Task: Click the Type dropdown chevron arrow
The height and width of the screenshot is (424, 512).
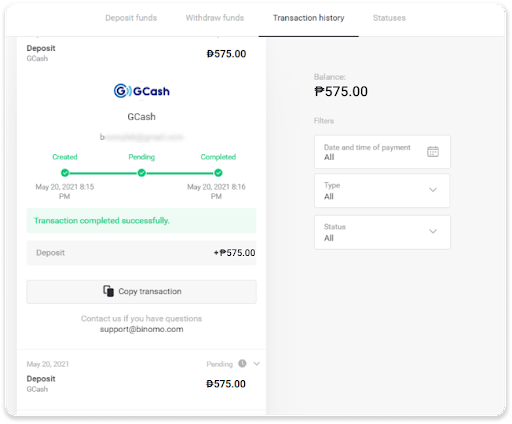Action: [433, 190]
